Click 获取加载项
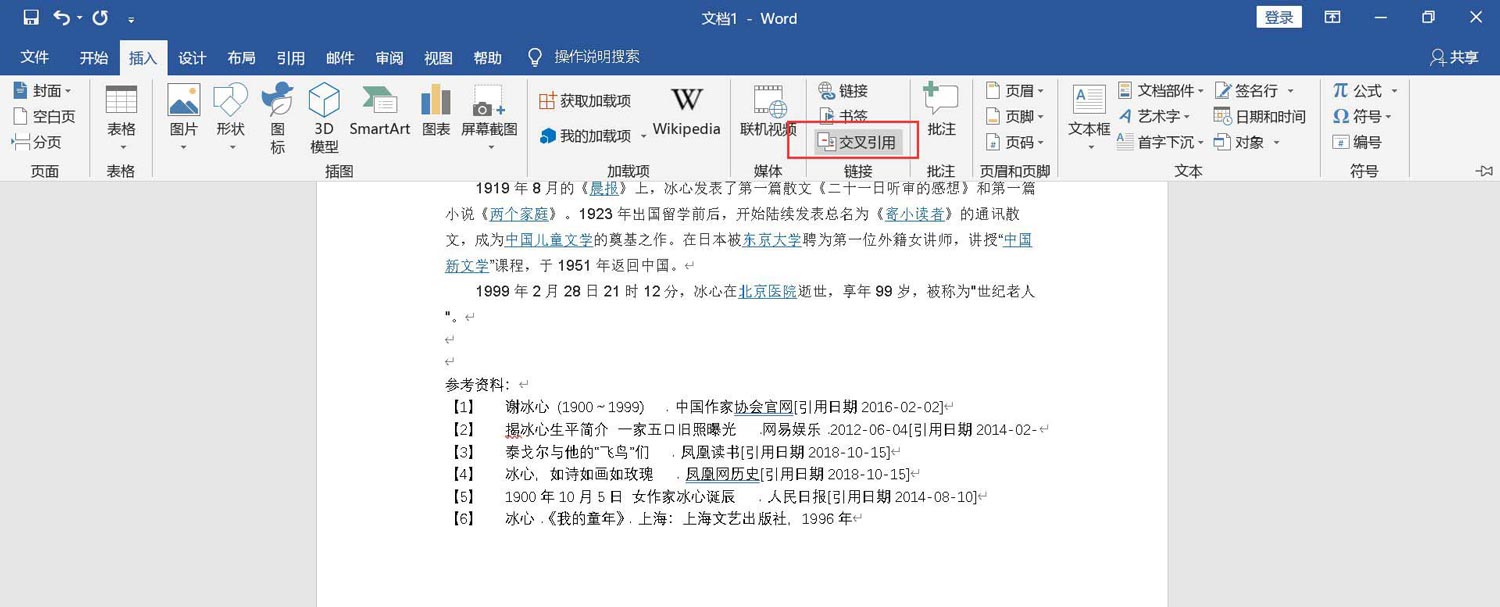This screenshot has height=607, width=1500. tap(584, 100)
